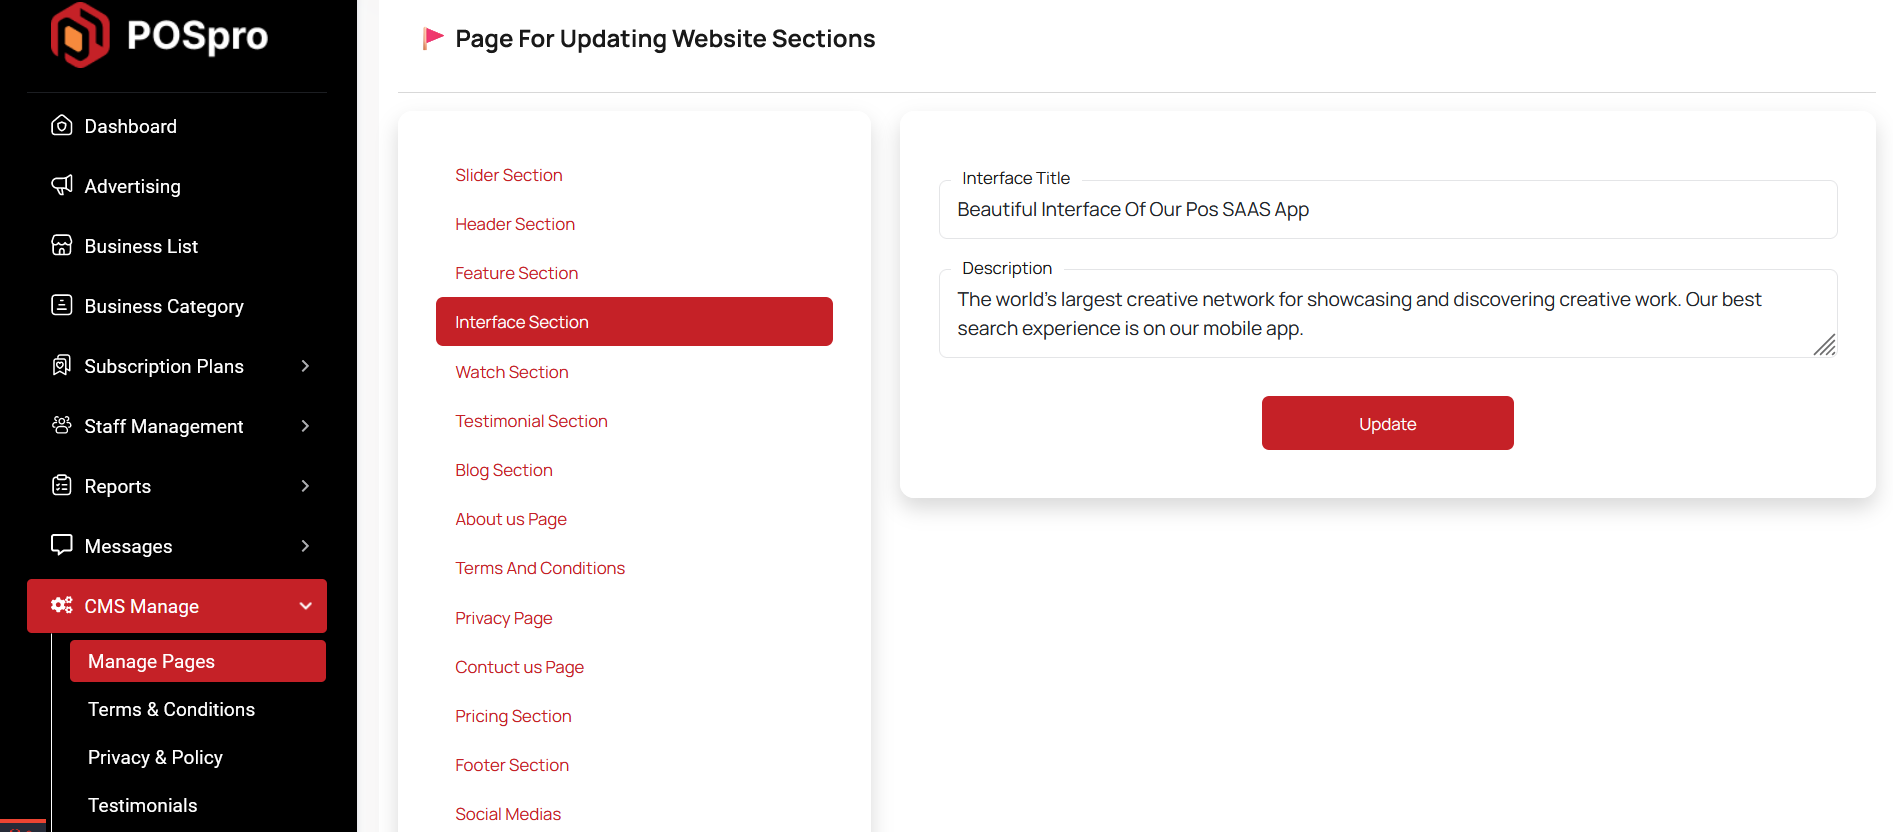Expand the Reports submenu chevron
The width and height of the screenshot is (1893, 832).
pos(305,486)
